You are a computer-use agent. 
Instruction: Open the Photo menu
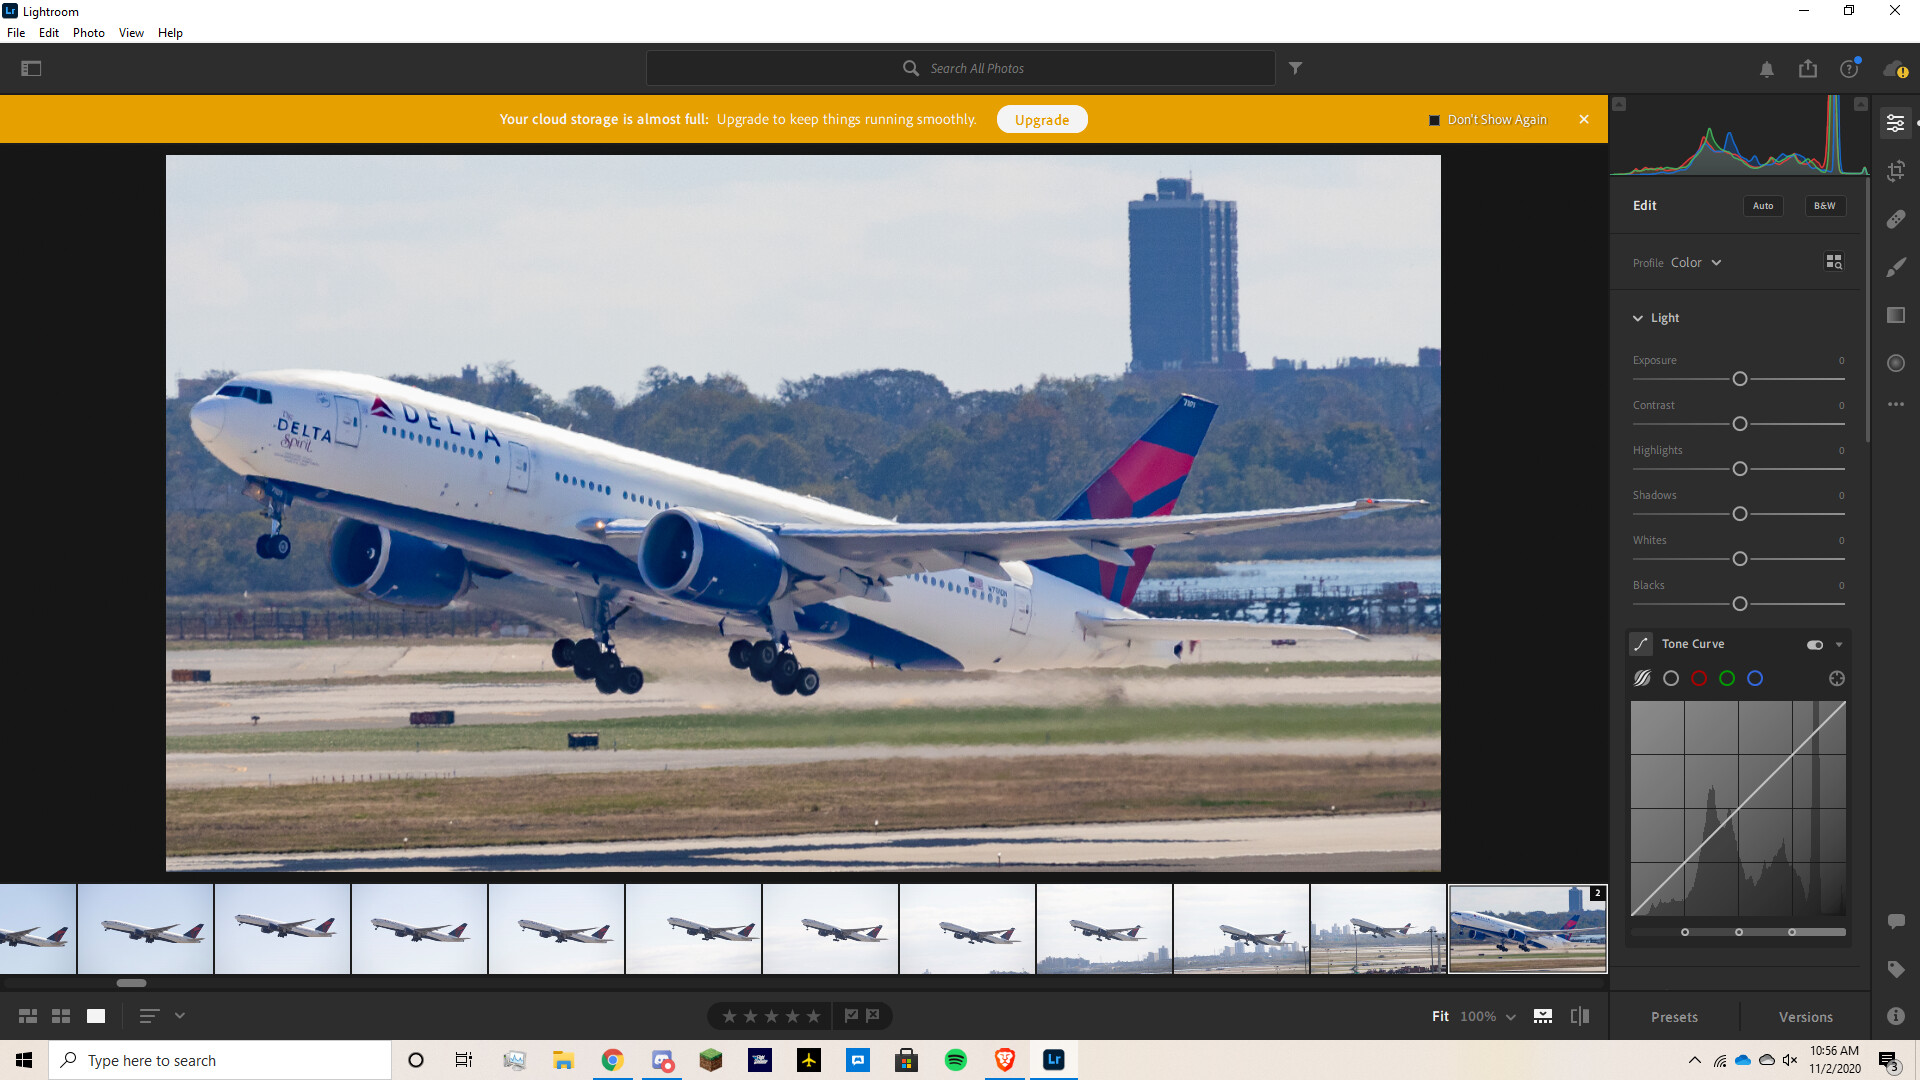click(x=88, y=33)
